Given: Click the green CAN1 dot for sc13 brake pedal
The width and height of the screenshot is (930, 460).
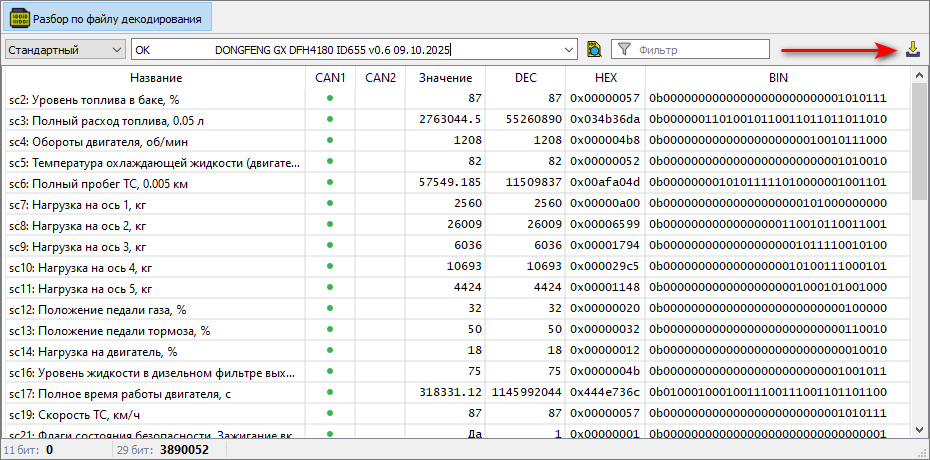Looking at the screenshot, I should (x=329, y=330).
